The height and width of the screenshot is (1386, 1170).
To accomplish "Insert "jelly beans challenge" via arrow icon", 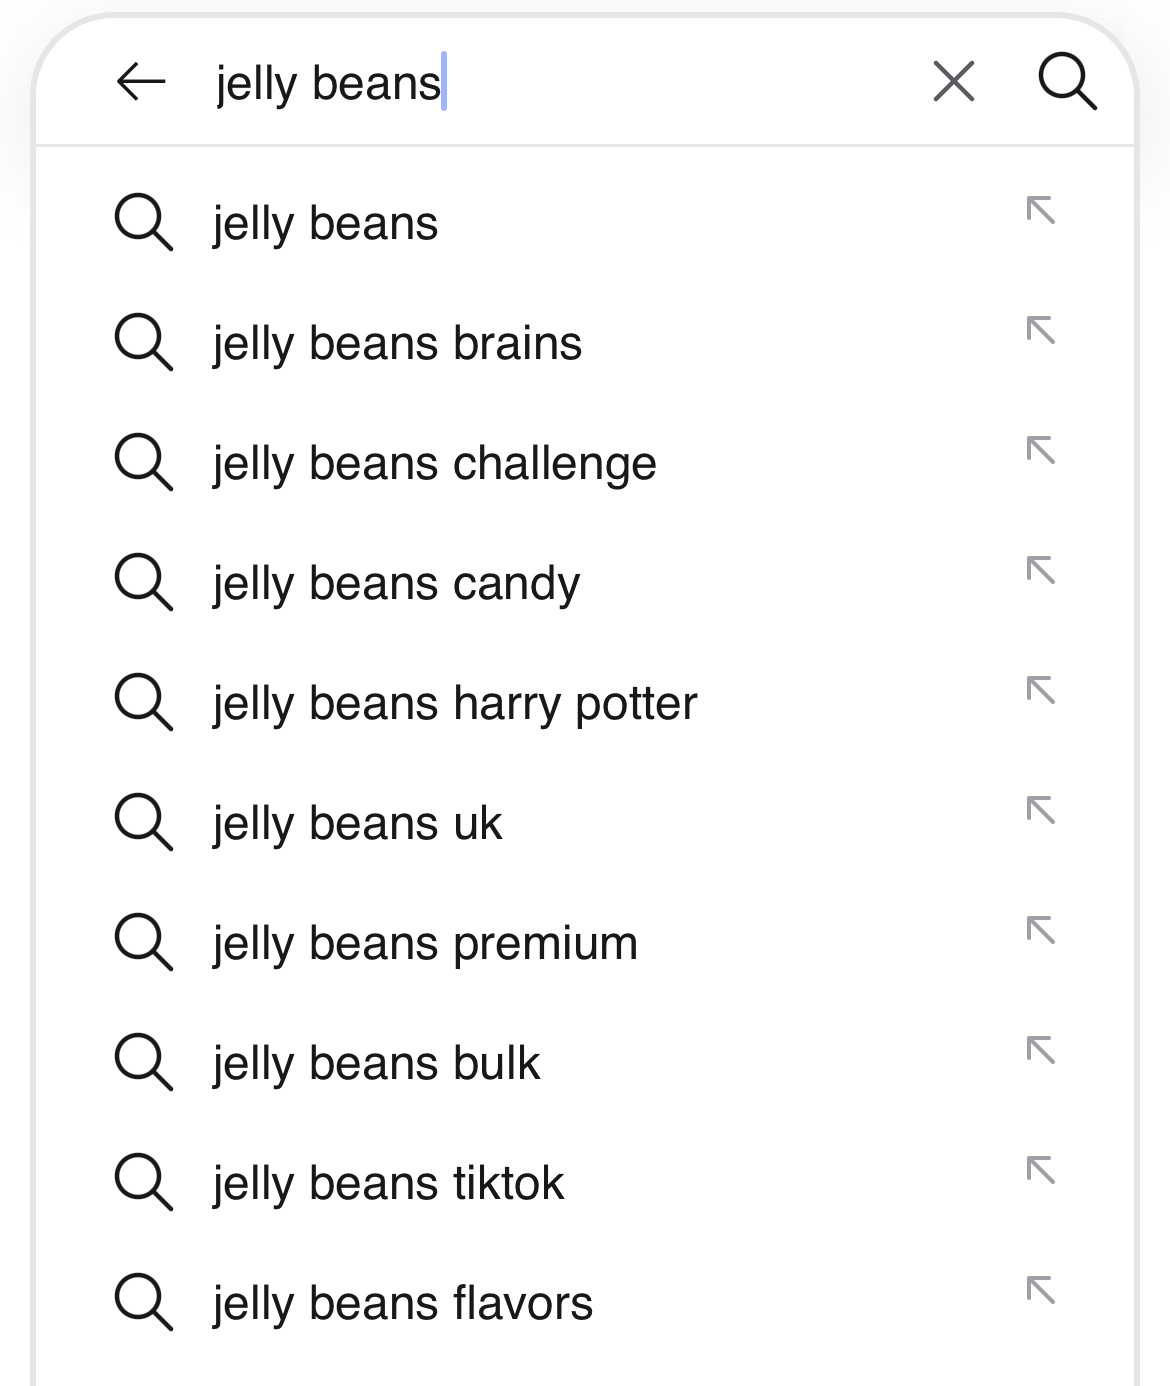I will (x=1041, y=451).
